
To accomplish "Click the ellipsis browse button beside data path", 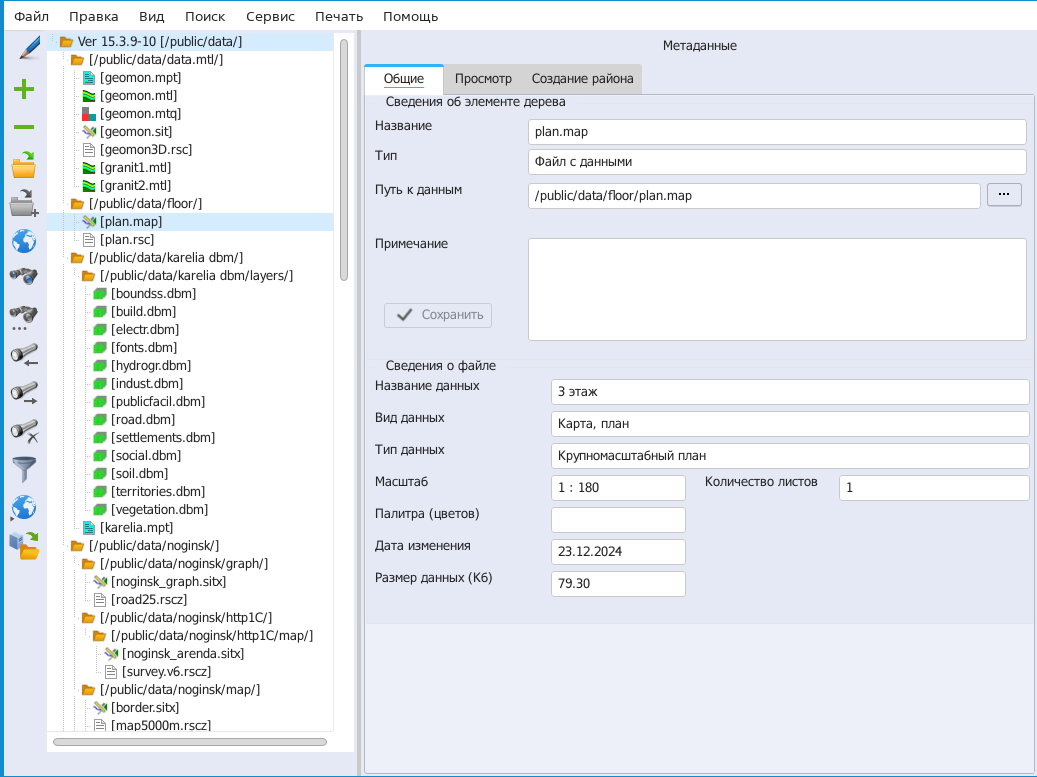I will coord(1004,195).
